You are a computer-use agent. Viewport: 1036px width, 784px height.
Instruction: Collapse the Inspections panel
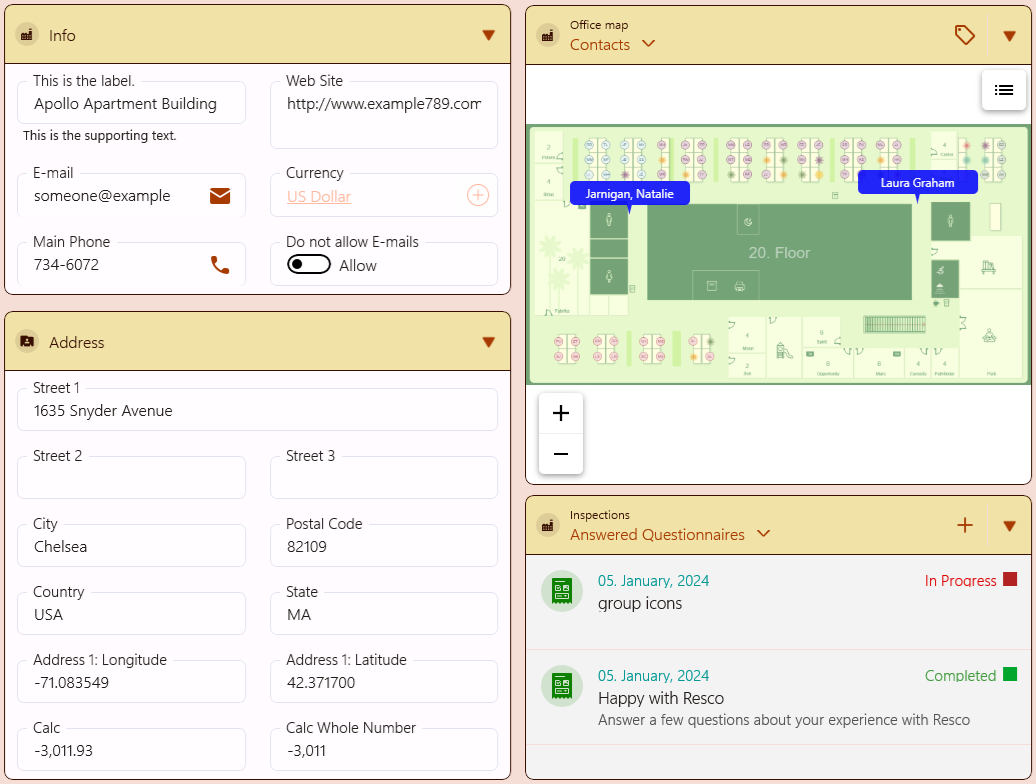tap(1009, 526)
